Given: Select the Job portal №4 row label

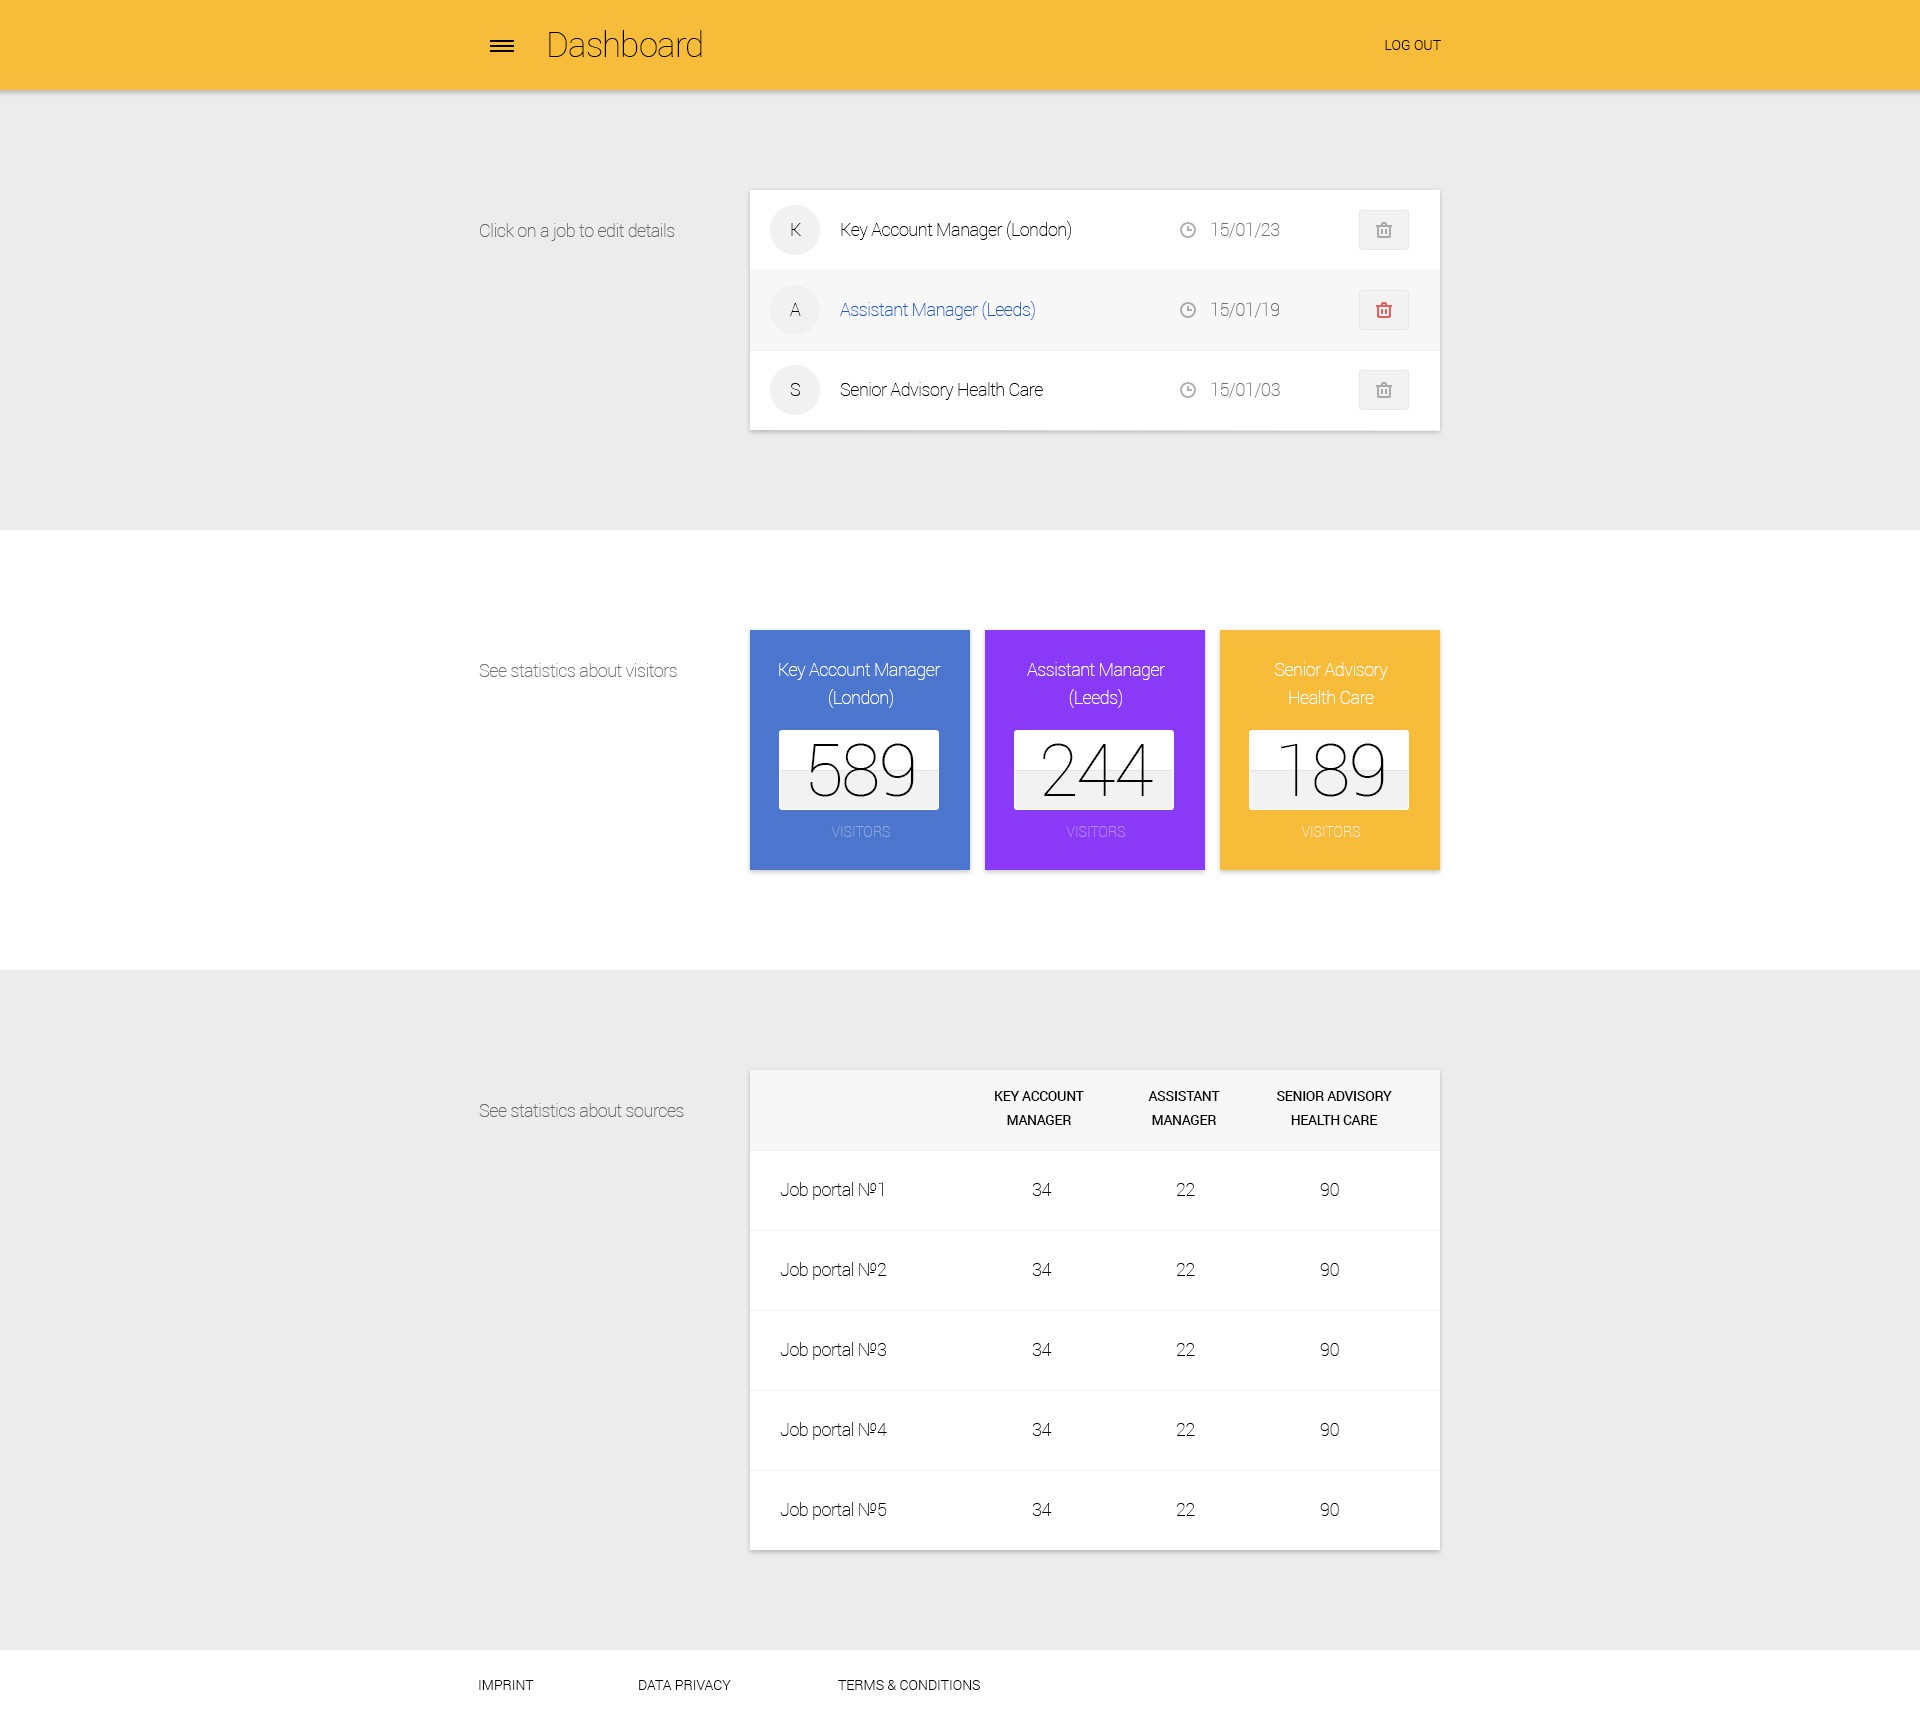Looking at the screenshot, I should click(x=833, y=1430).
